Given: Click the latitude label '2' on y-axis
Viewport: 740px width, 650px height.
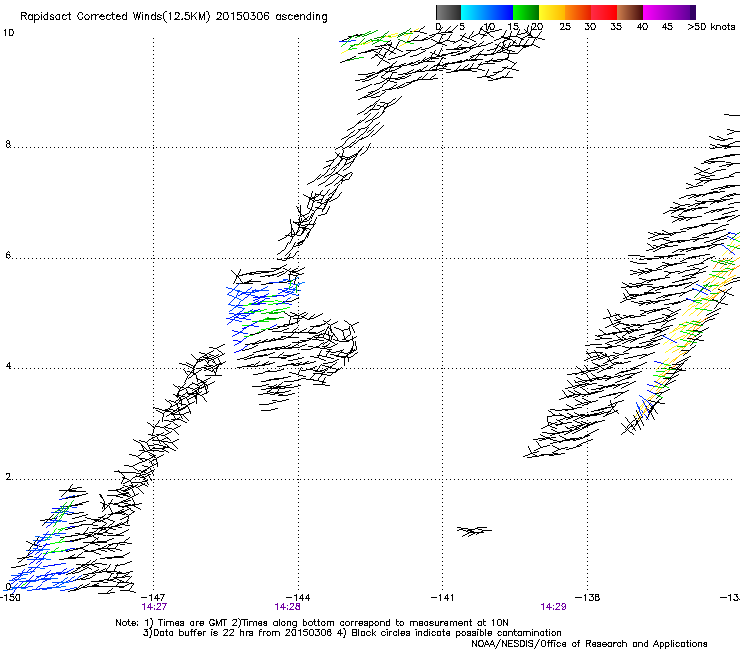Looking at the screenshot, I should point(8,477).
